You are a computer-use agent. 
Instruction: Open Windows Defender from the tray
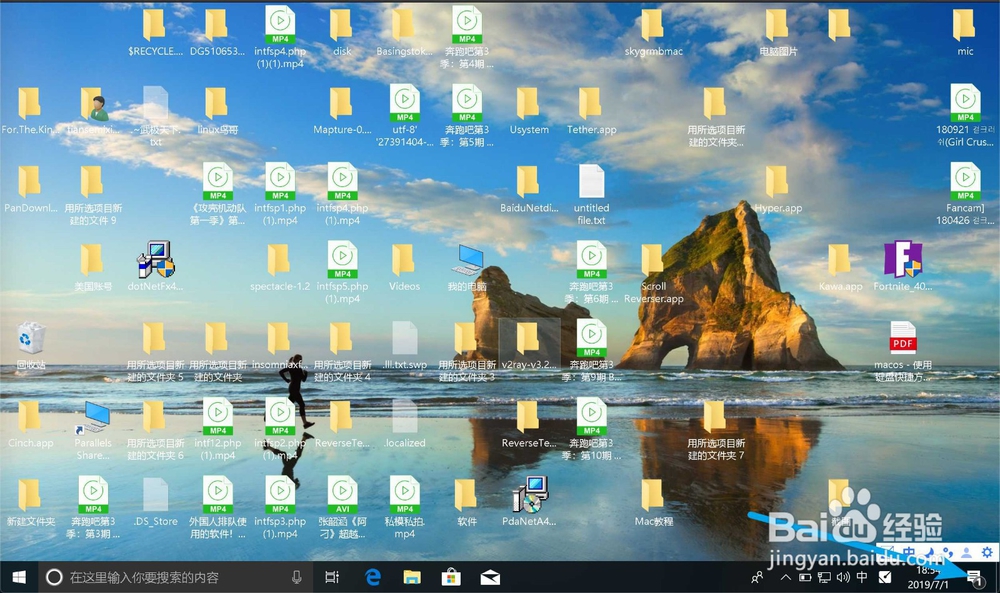click(x=884, y=577)
